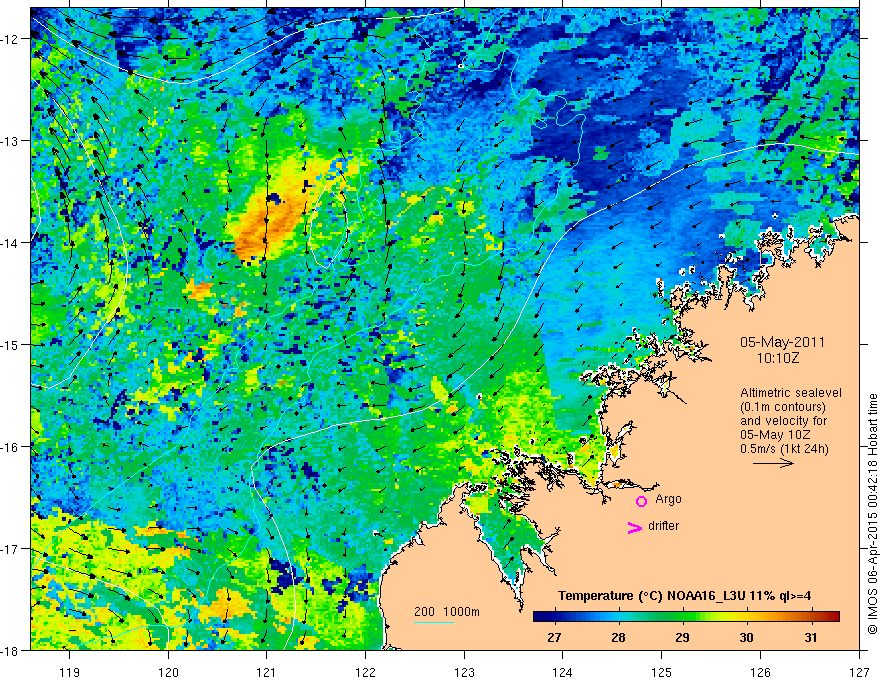Click the '0.5m/s (1kt 24h)' text
The width and height of the screenshot is (880, 680).
(x=784, y=449)
